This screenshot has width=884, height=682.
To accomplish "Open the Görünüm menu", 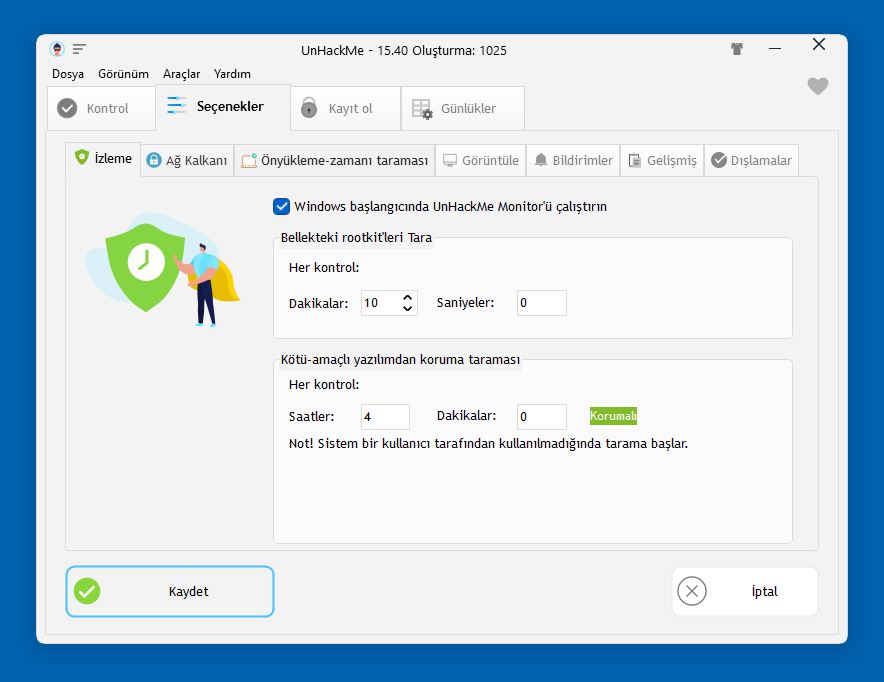I will (123, 74).
